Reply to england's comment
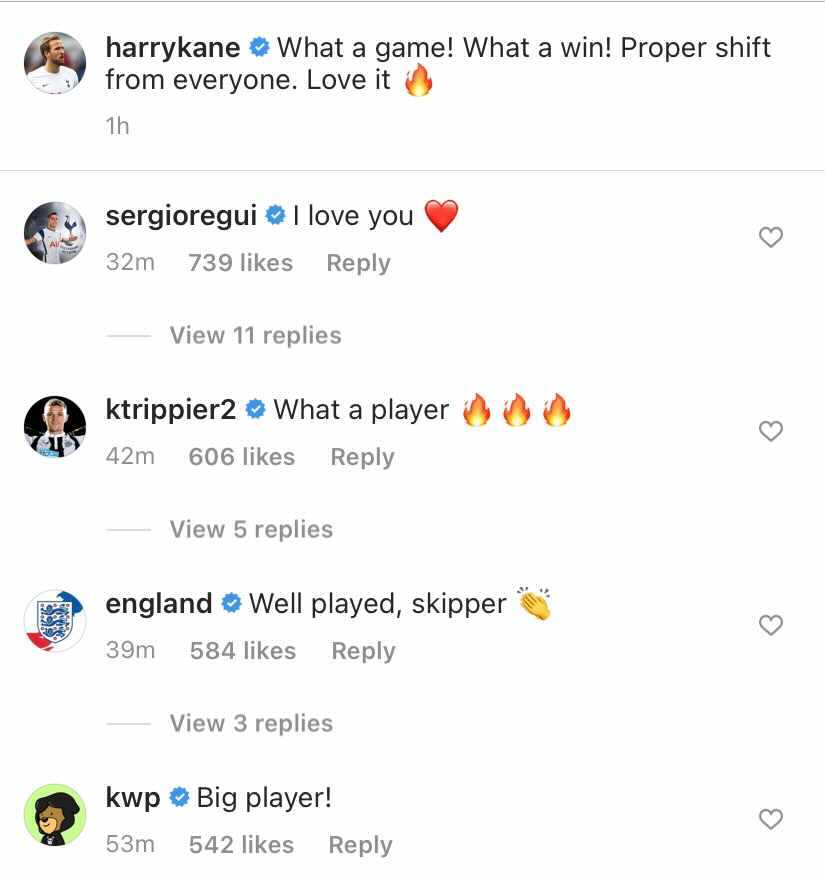The height and width of the screenshot is (882, 825). 363,652
